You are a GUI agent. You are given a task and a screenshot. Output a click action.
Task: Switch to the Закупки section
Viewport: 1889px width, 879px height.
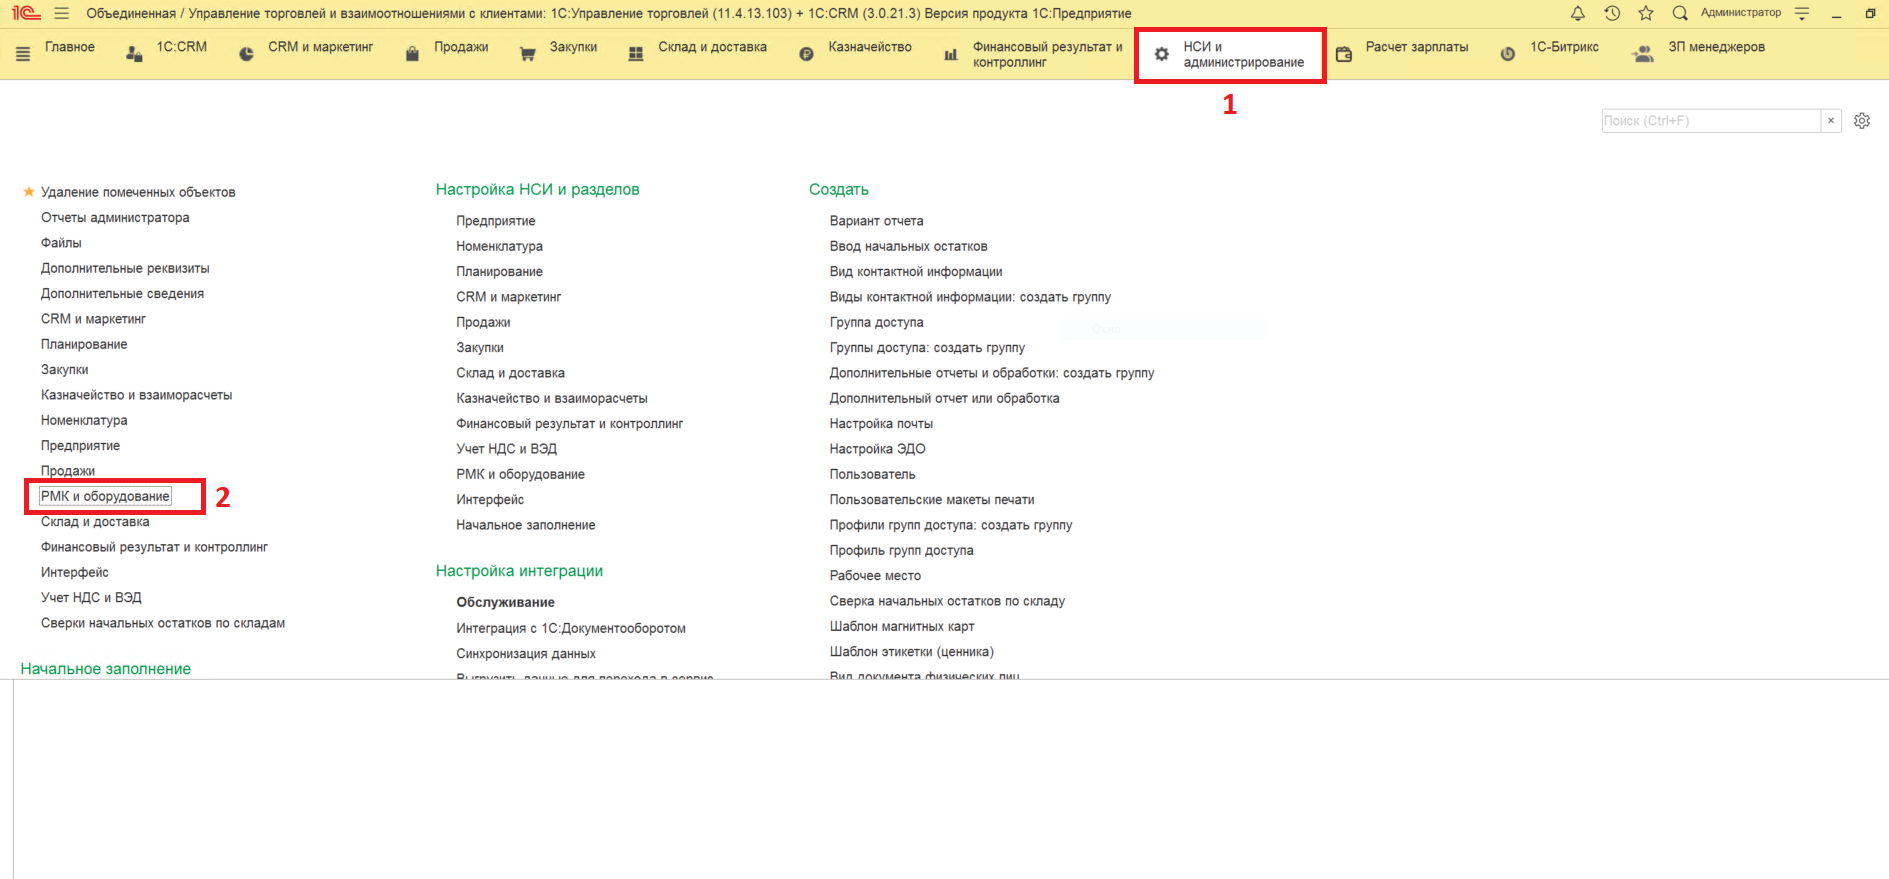click(x=558, y=48)
